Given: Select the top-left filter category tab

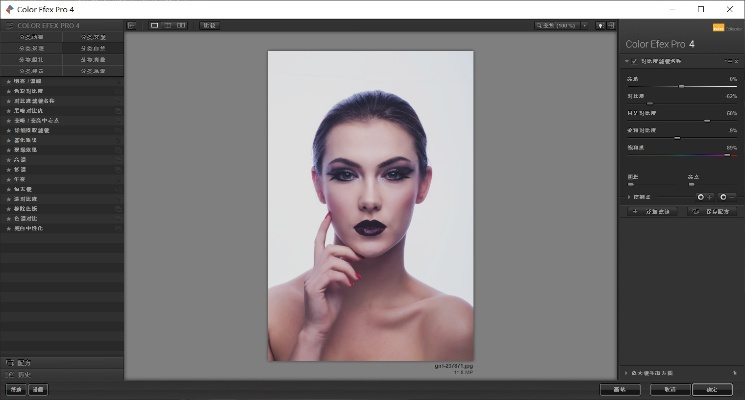Looking at the screenshot, I should coord(31,36).
